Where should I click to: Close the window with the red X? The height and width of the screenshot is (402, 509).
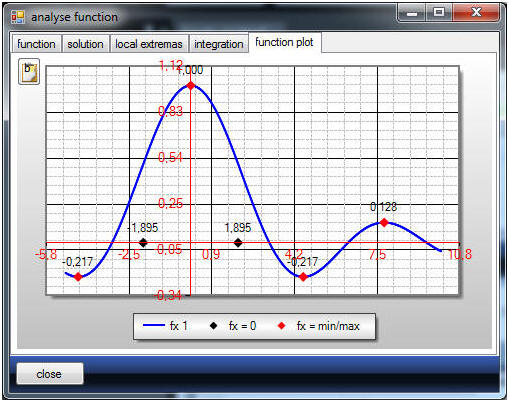[476, 13]
